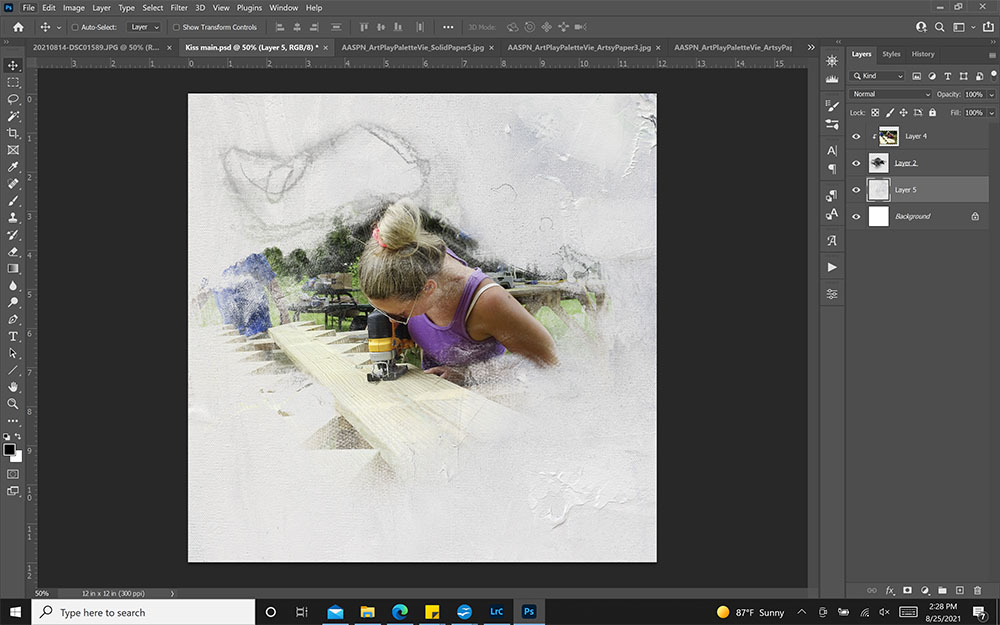Open Microsoft Edge from the taskbar
This screenshot has width=1000, height=625.
(x=400, y=612)
